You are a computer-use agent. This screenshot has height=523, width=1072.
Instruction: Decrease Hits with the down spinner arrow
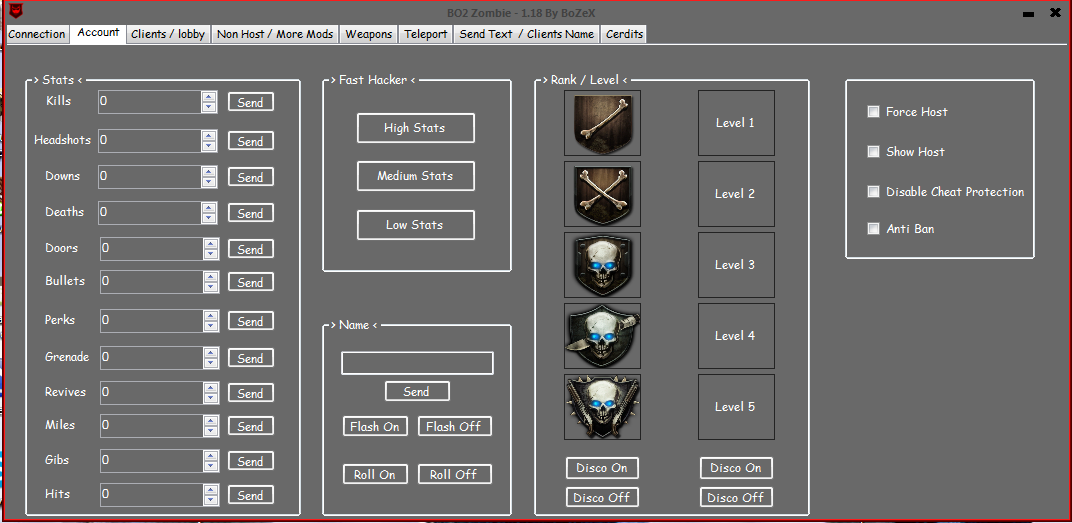tap(211, 500)
